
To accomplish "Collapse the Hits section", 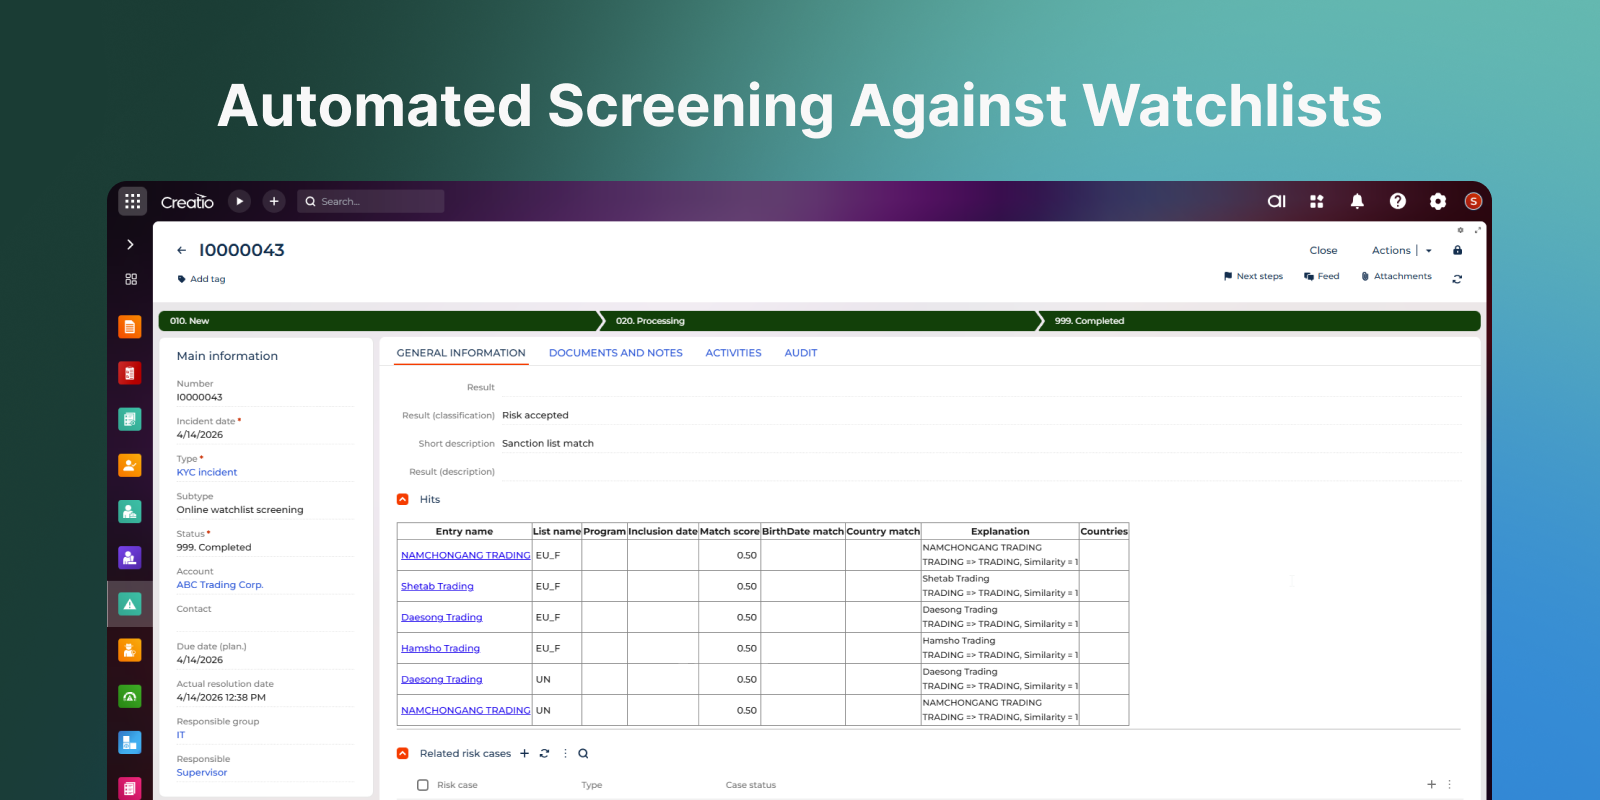I will pyautogui.click(x=403, y=499).
